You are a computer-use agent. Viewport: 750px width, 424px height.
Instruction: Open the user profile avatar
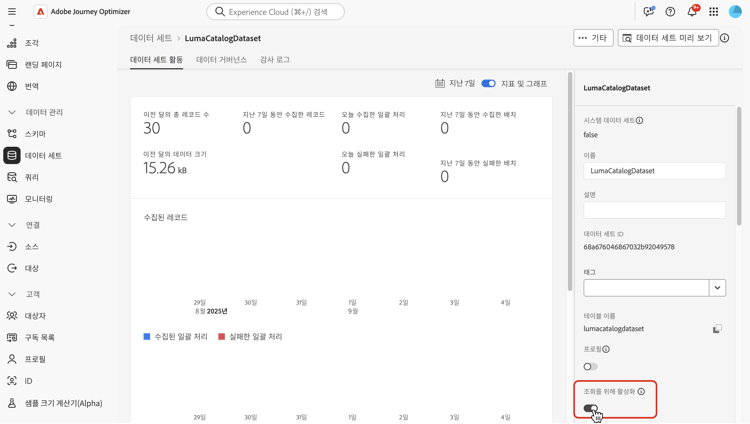pyautogui.click(x=735, y=11)
